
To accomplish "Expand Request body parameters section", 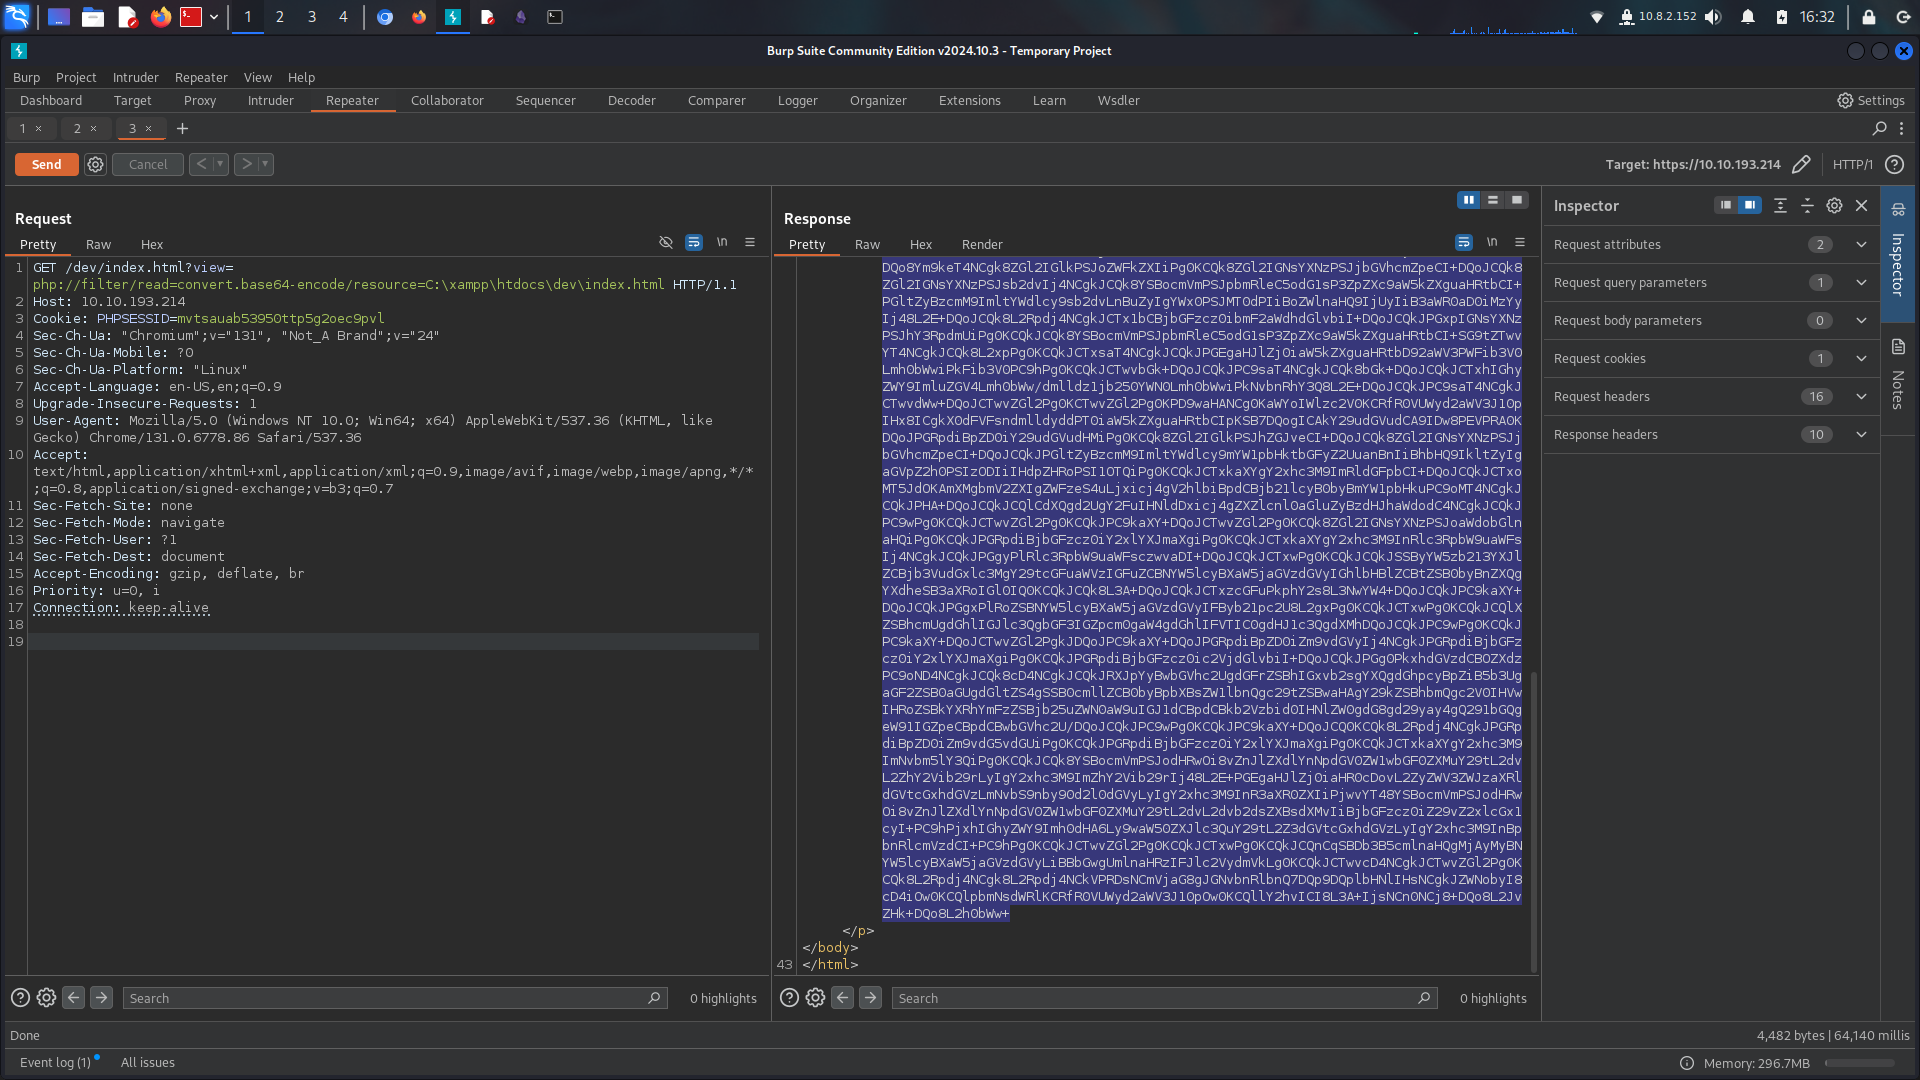I will (x=1711, y=321).
